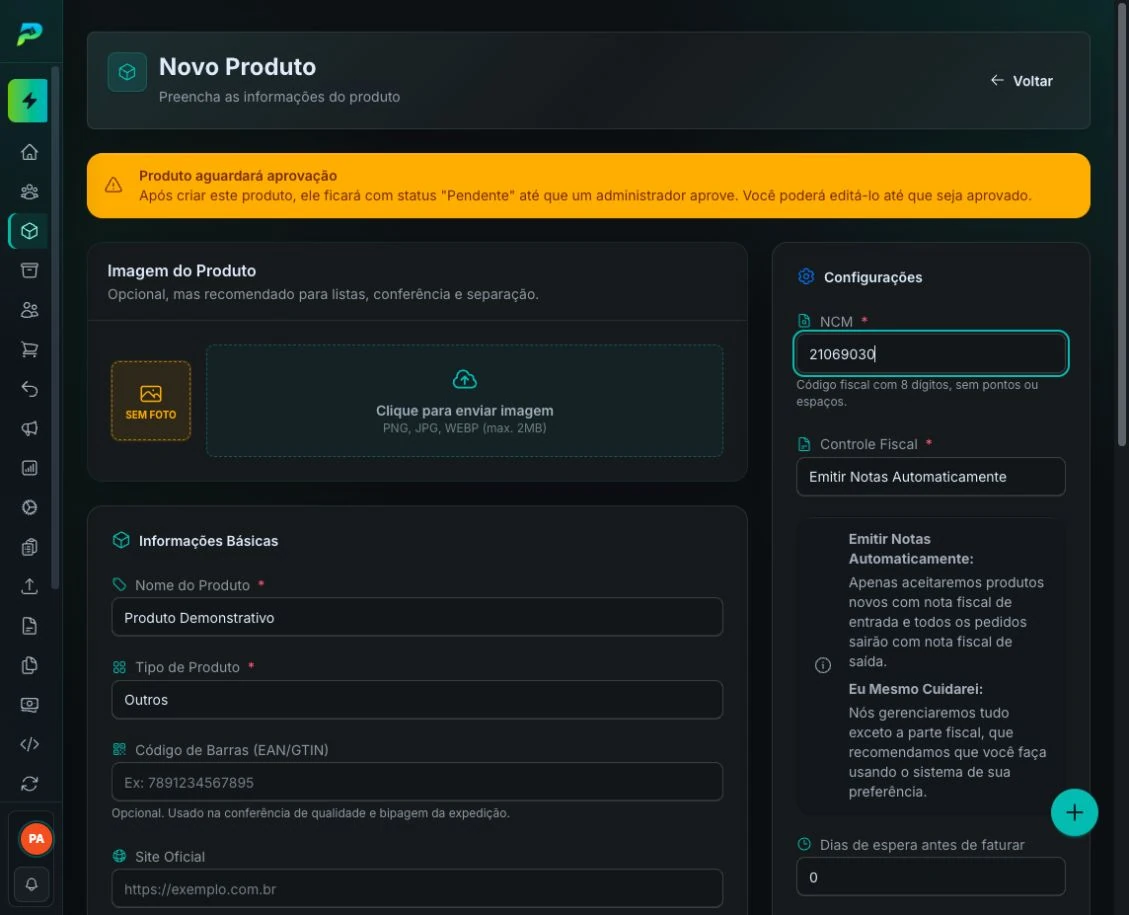Click the green lightning bolt sidebar icon
This screenshot has width=1129, height=915.
coord(28,101)
